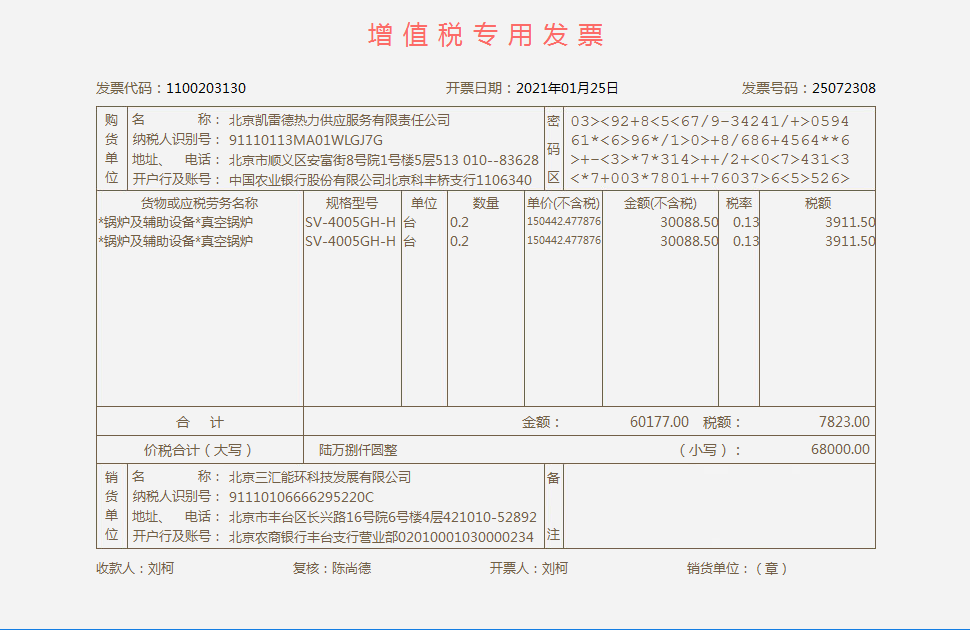The image size is (970, 630).
Task: Select cipher line starting with >+-<3>*7
Action: 710,160
